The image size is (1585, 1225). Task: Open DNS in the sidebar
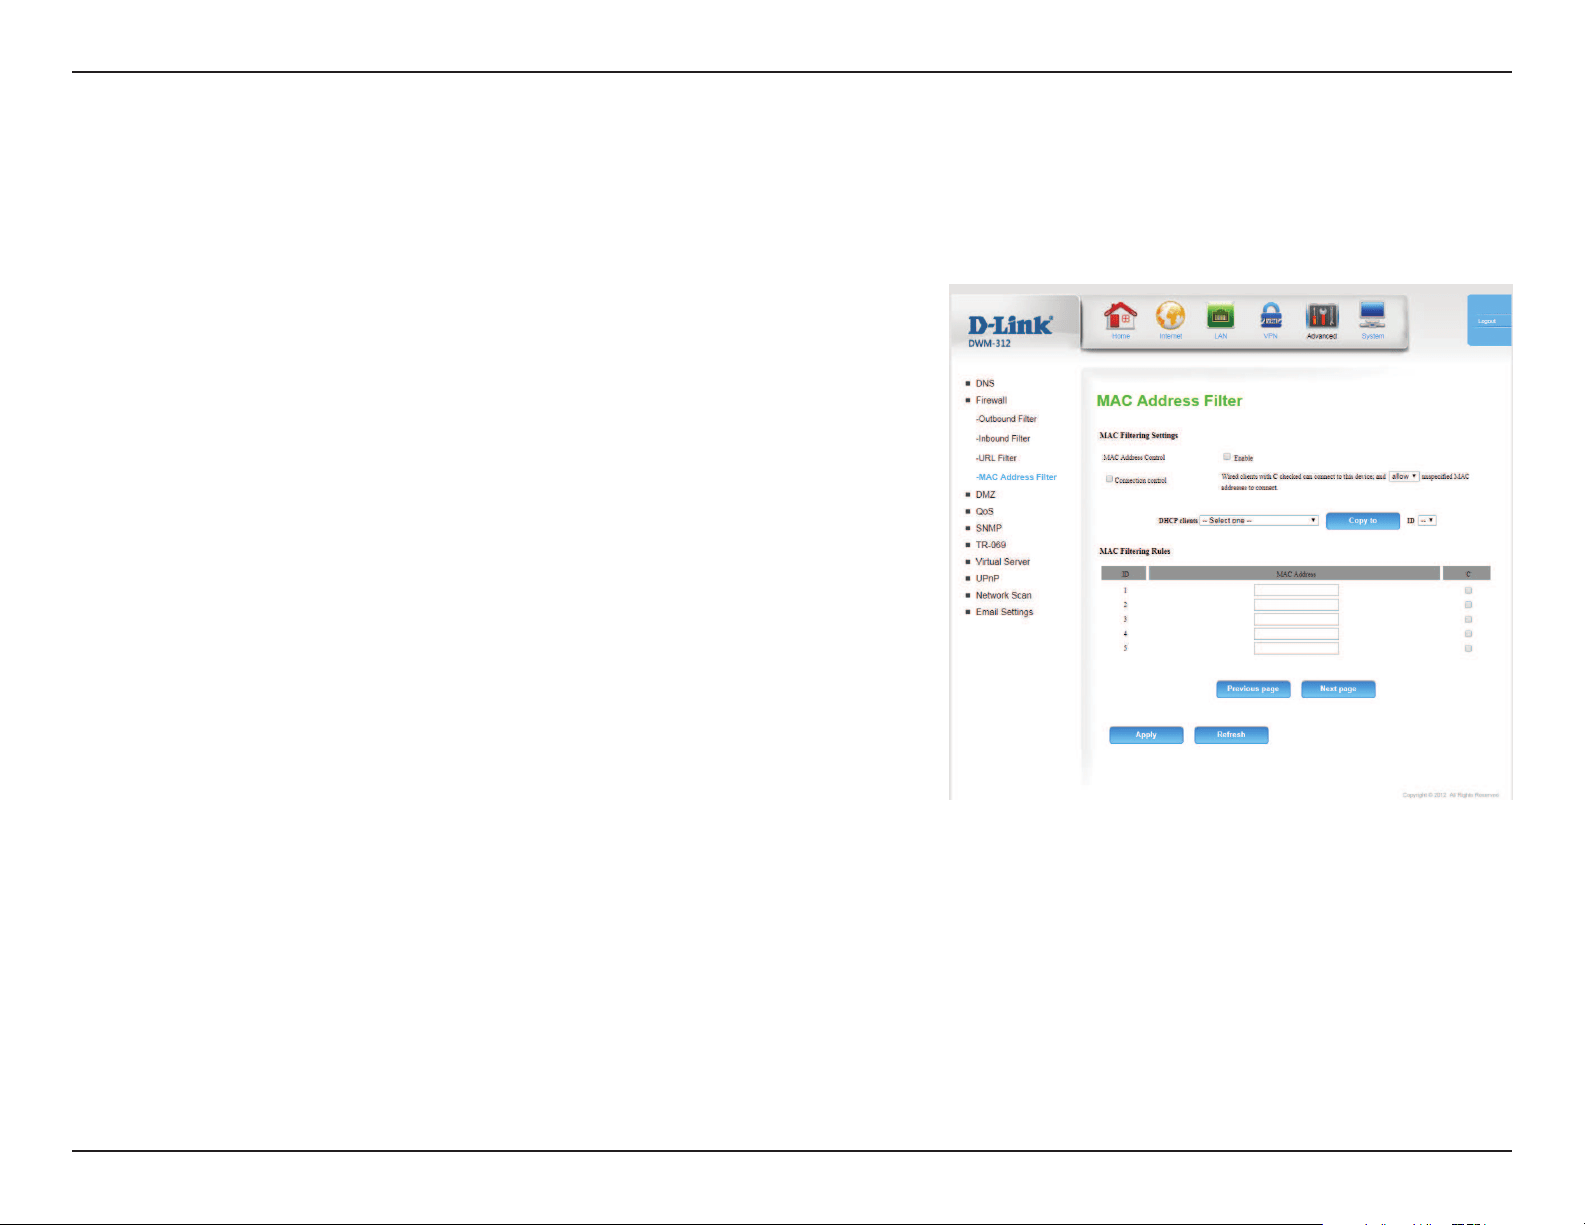[x=985, y=383]
